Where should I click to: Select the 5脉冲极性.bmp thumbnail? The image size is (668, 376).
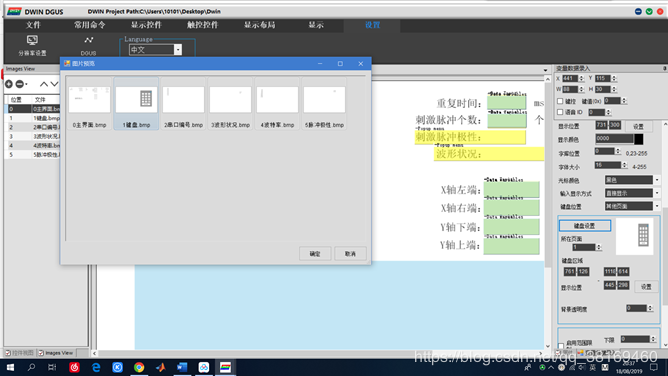(324, 104)
